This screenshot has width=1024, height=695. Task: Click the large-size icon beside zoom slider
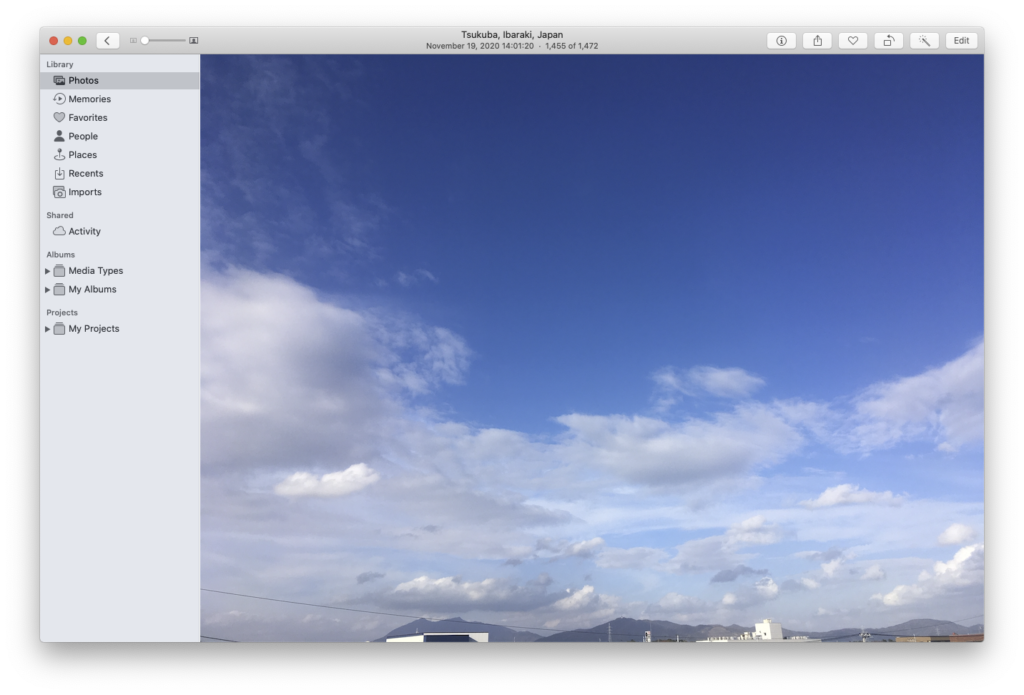coord(194,41)
